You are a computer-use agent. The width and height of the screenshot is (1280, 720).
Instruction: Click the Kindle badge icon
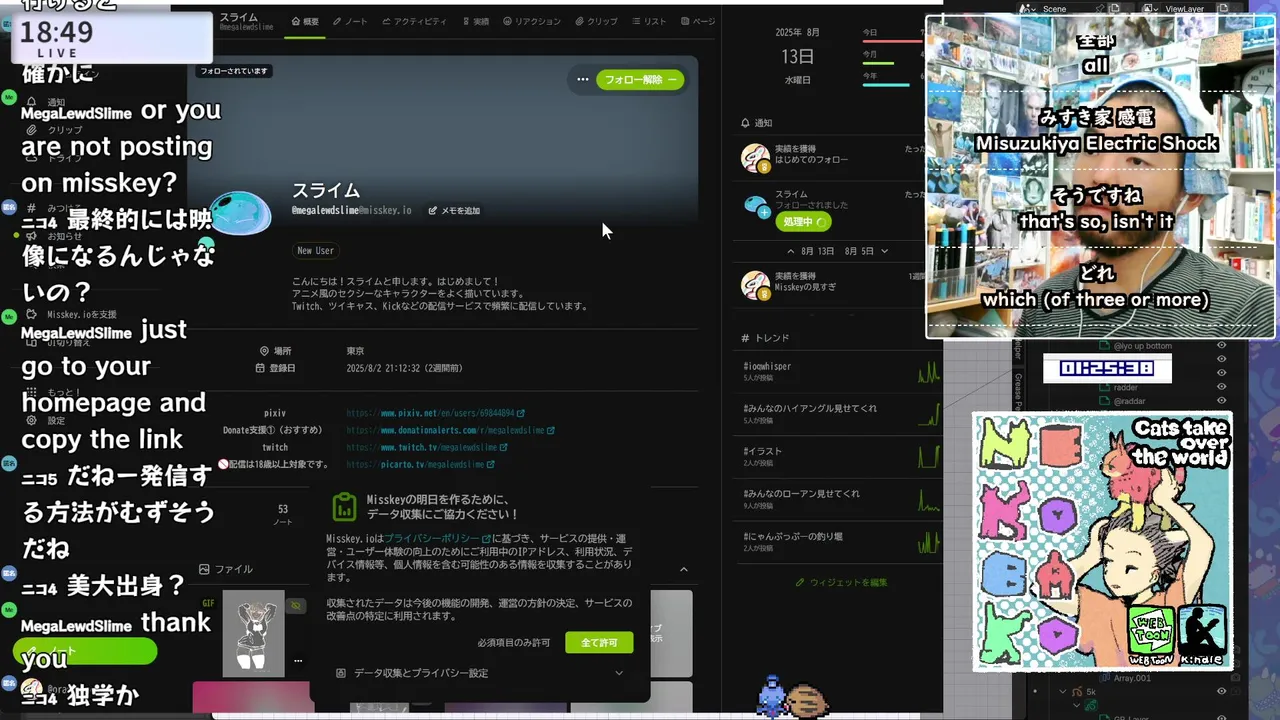tap(1203, 633)
